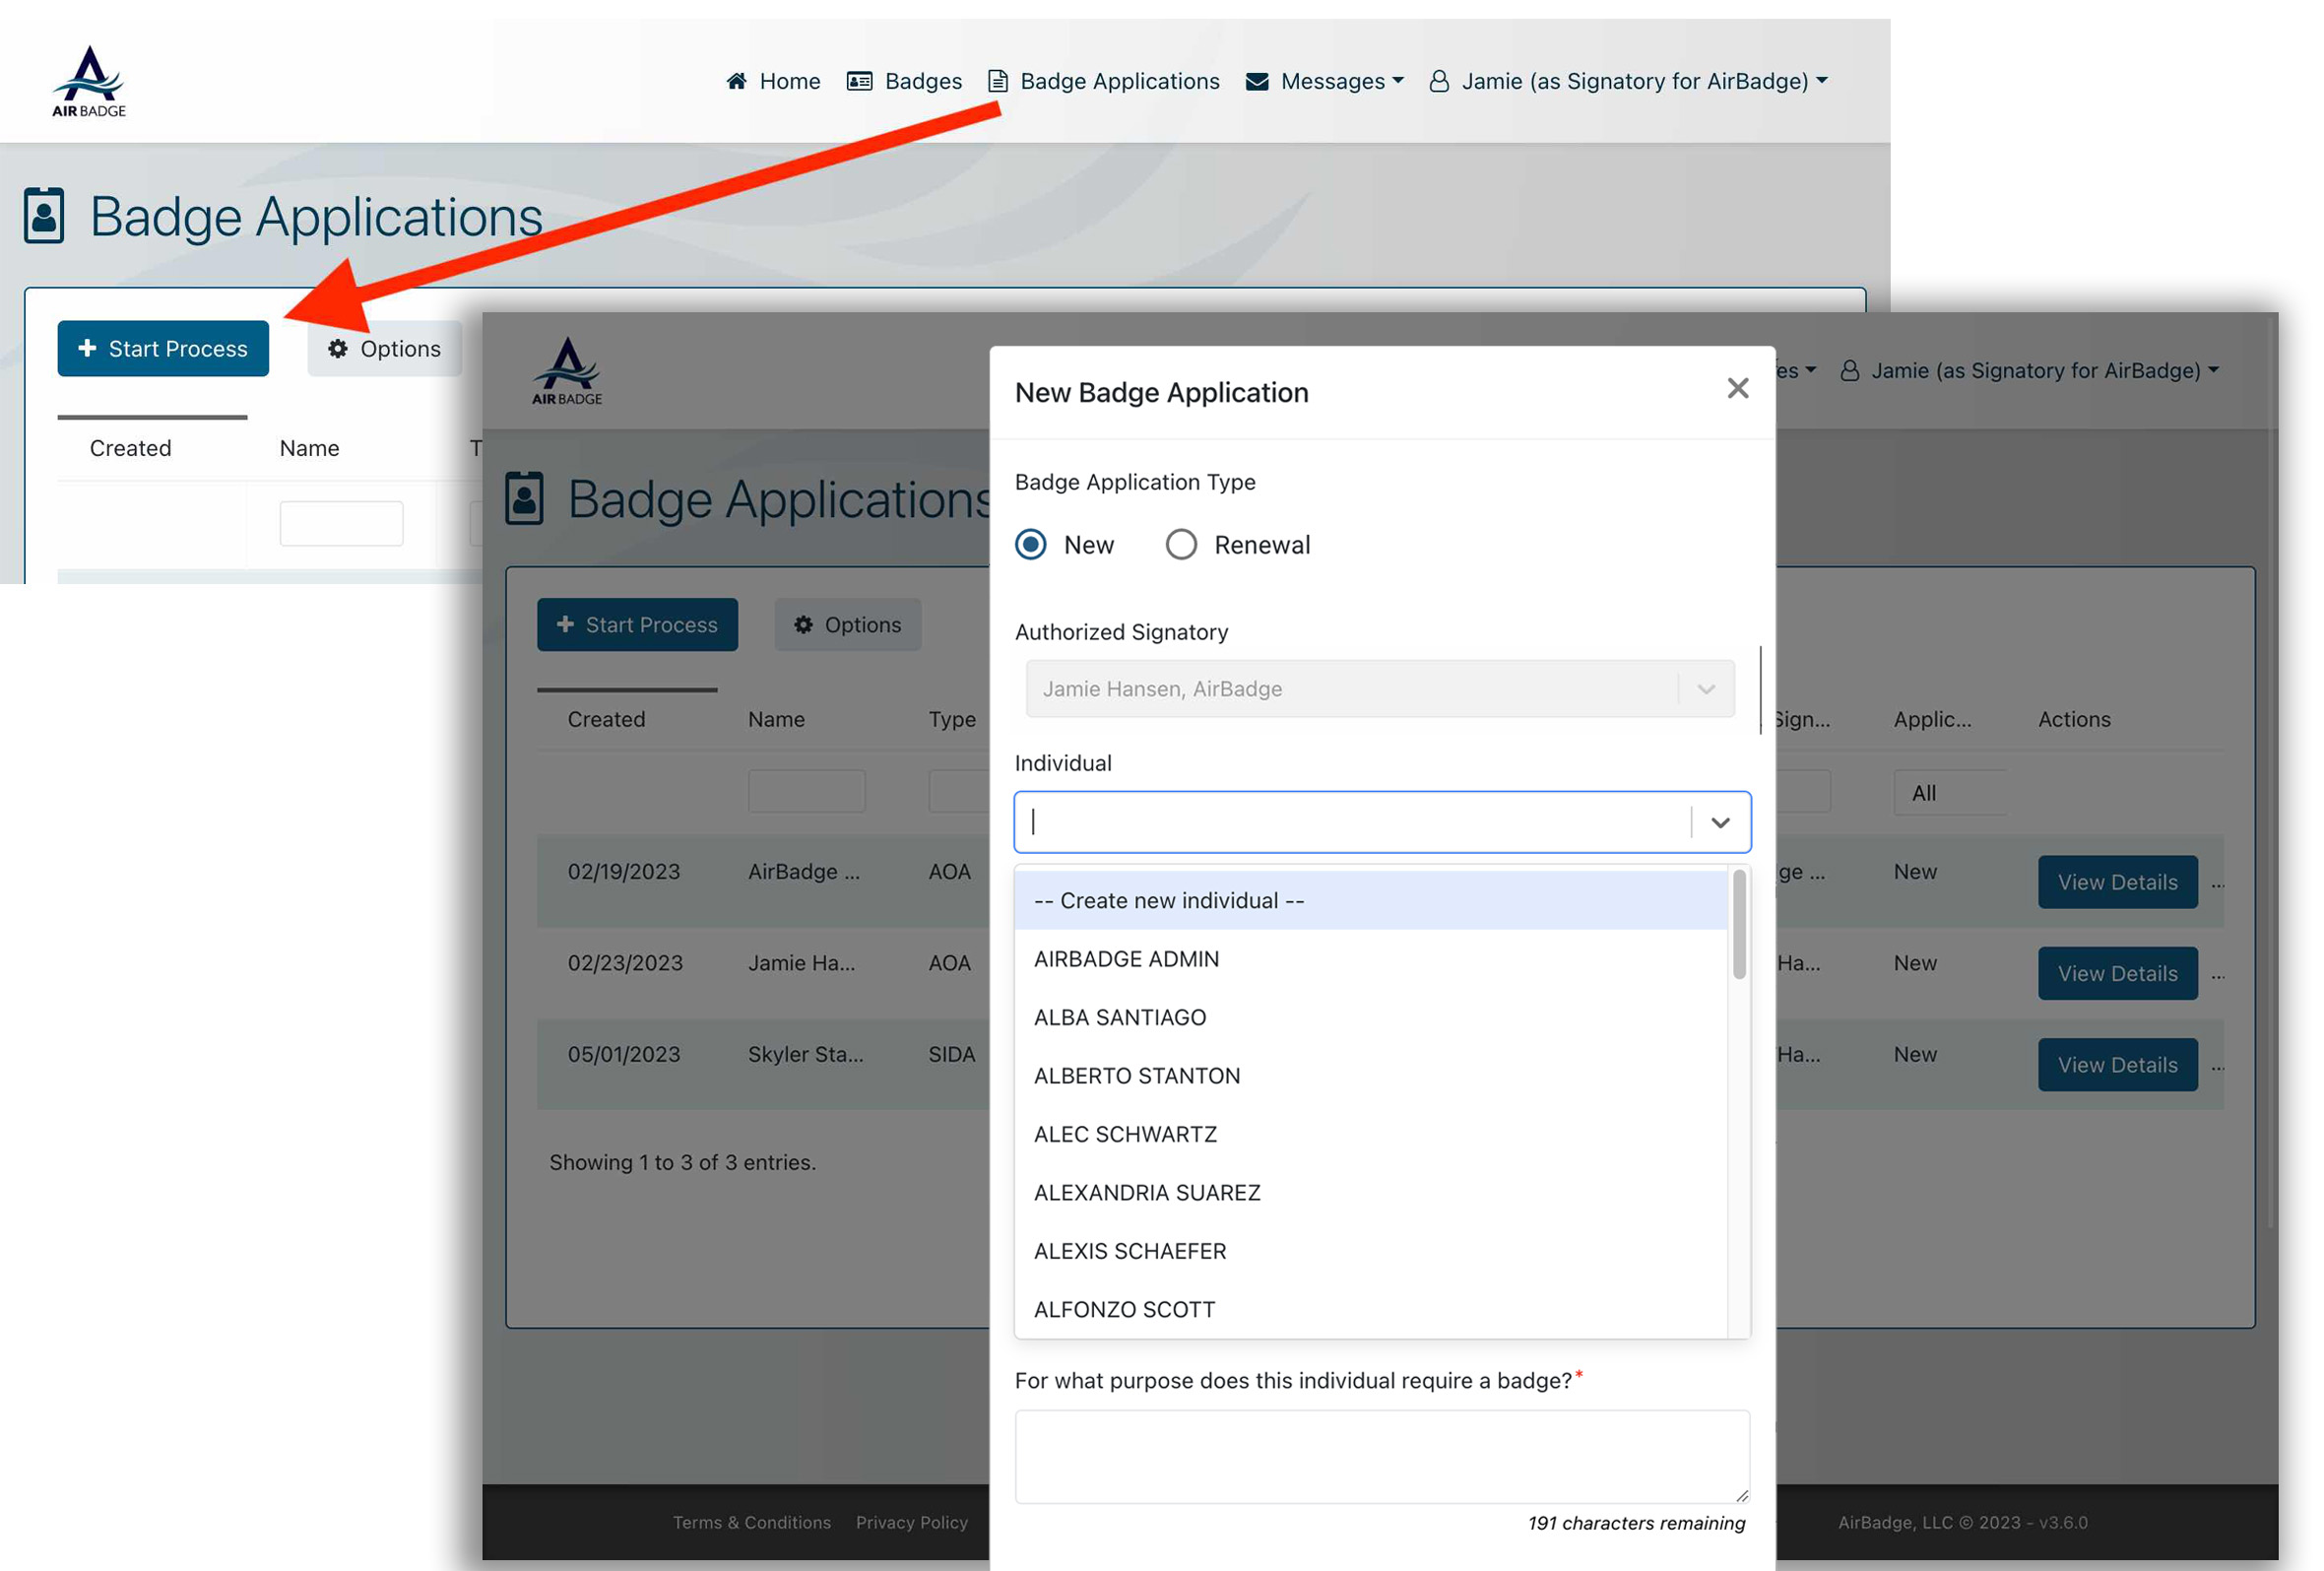
Task: Expand the Individual dropdown chevron
Action: (x=1719, y=822)
